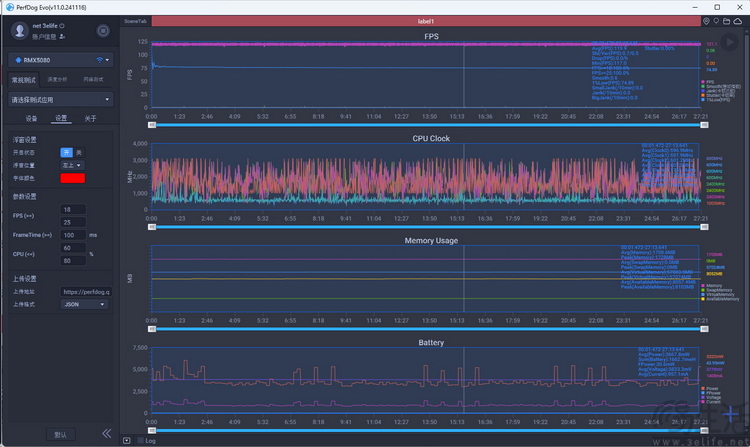Image resolution: width=750 pixels, height=447 pixels.
Task: Click the red font color swatch
Action: click(x=73, y=178)
